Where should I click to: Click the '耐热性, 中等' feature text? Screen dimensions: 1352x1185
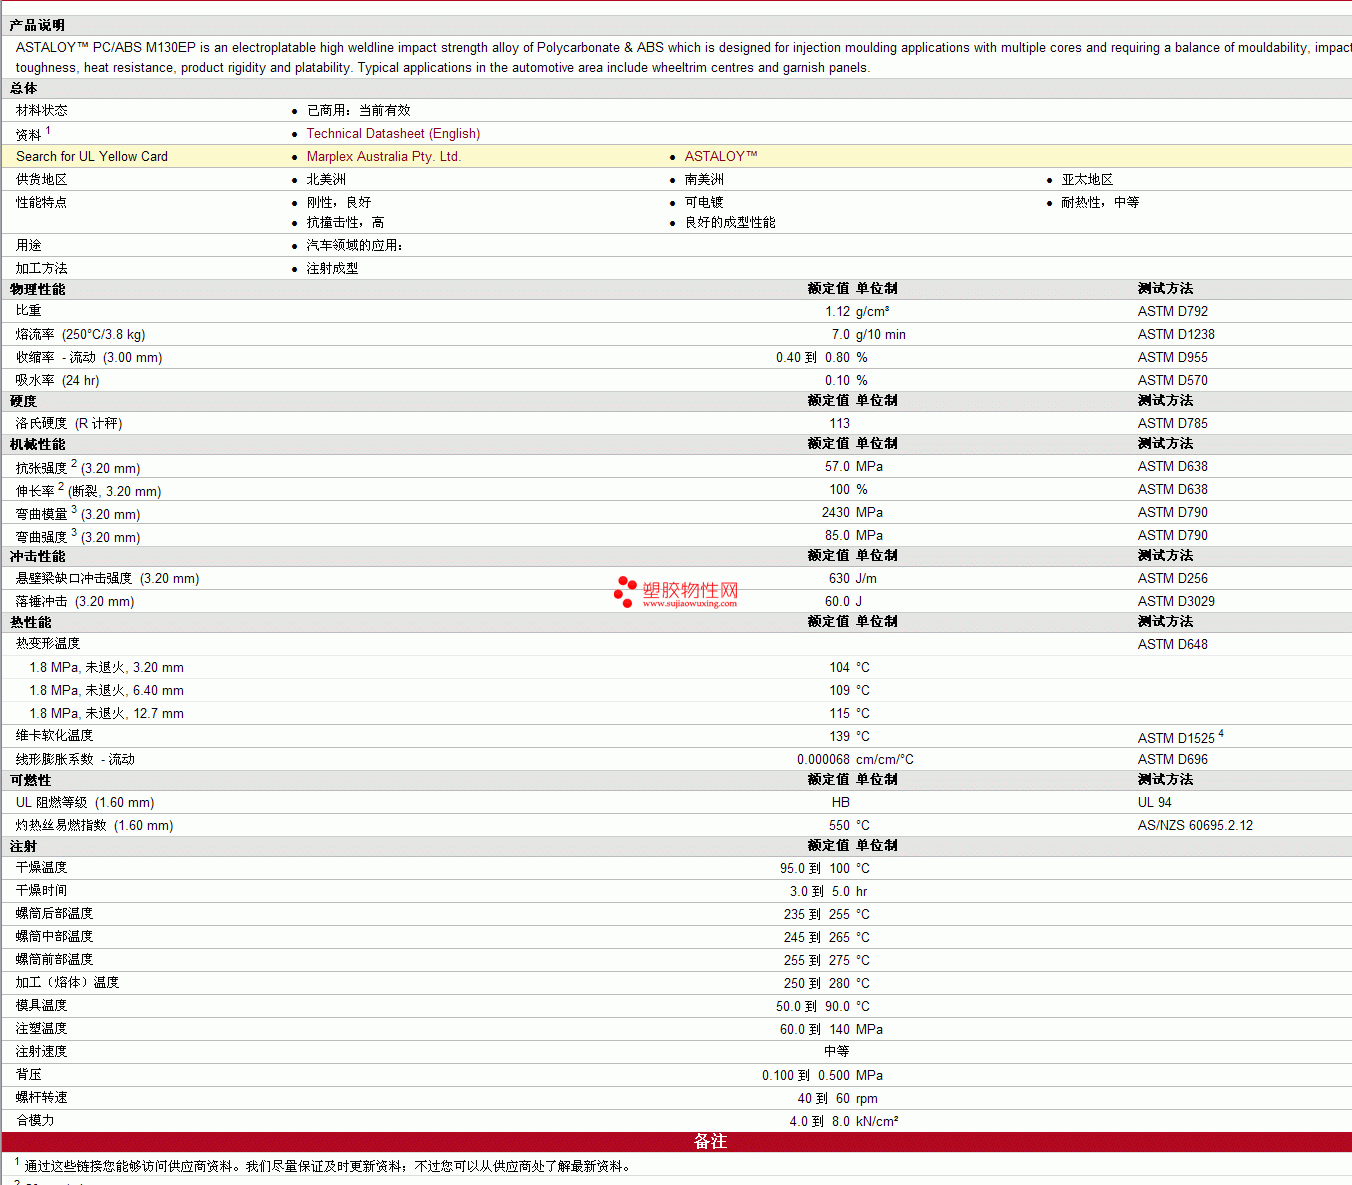tap(1100, 202)
